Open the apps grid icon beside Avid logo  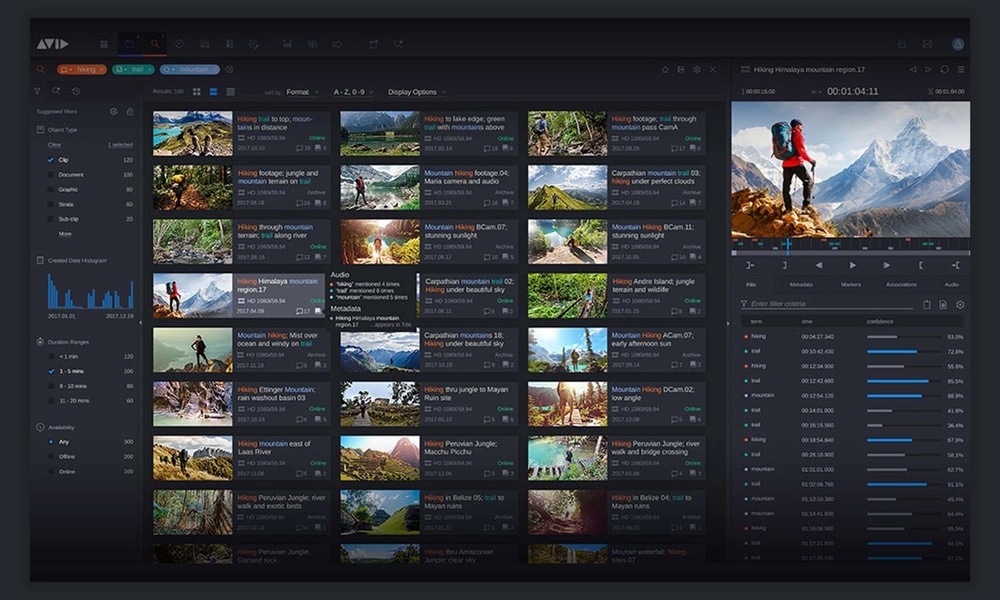point(103,44)
